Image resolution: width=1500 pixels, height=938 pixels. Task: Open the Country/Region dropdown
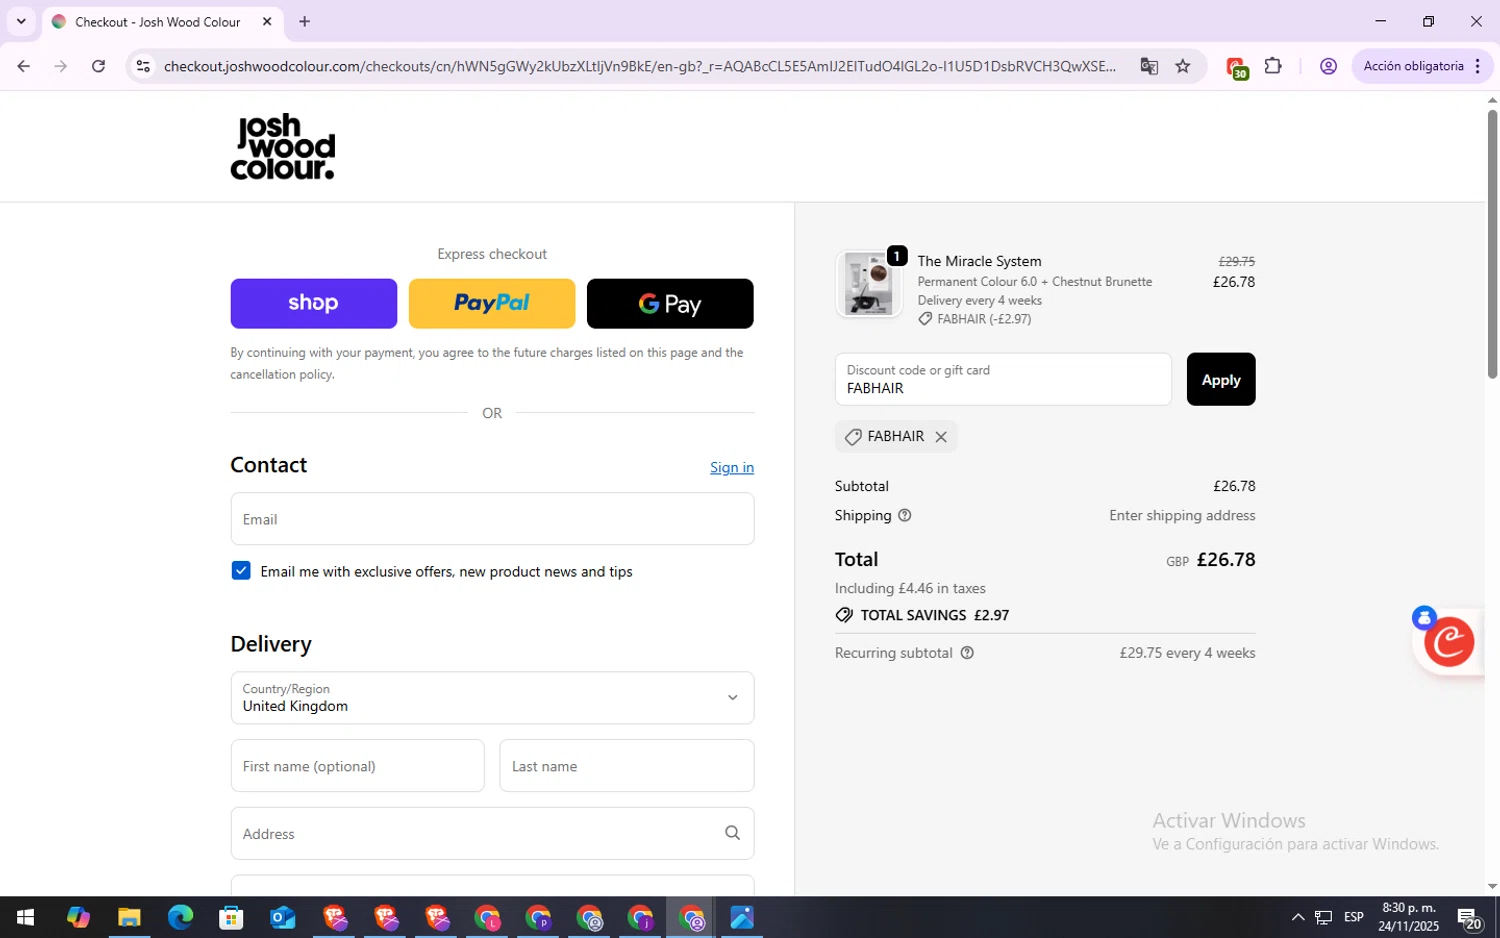point(492,698)
